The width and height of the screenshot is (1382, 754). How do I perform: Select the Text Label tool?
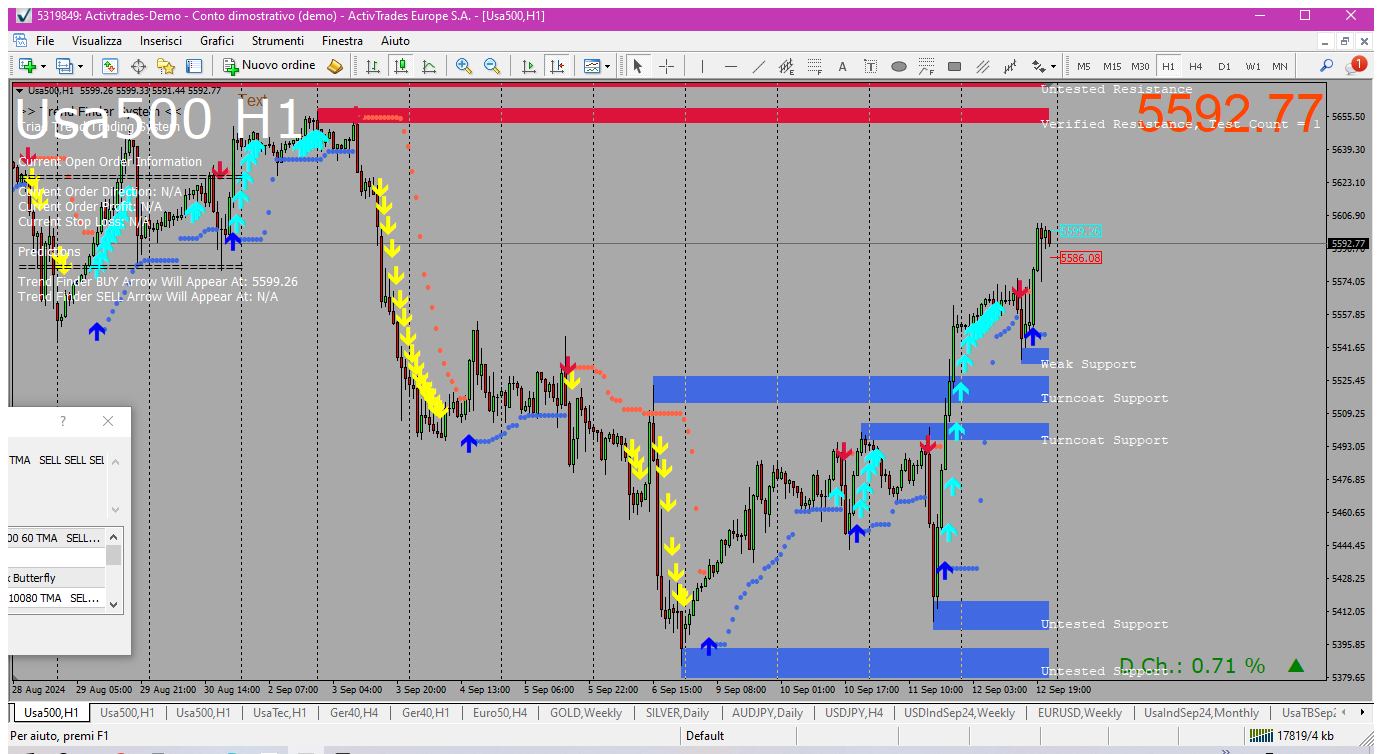pos(871,66)
